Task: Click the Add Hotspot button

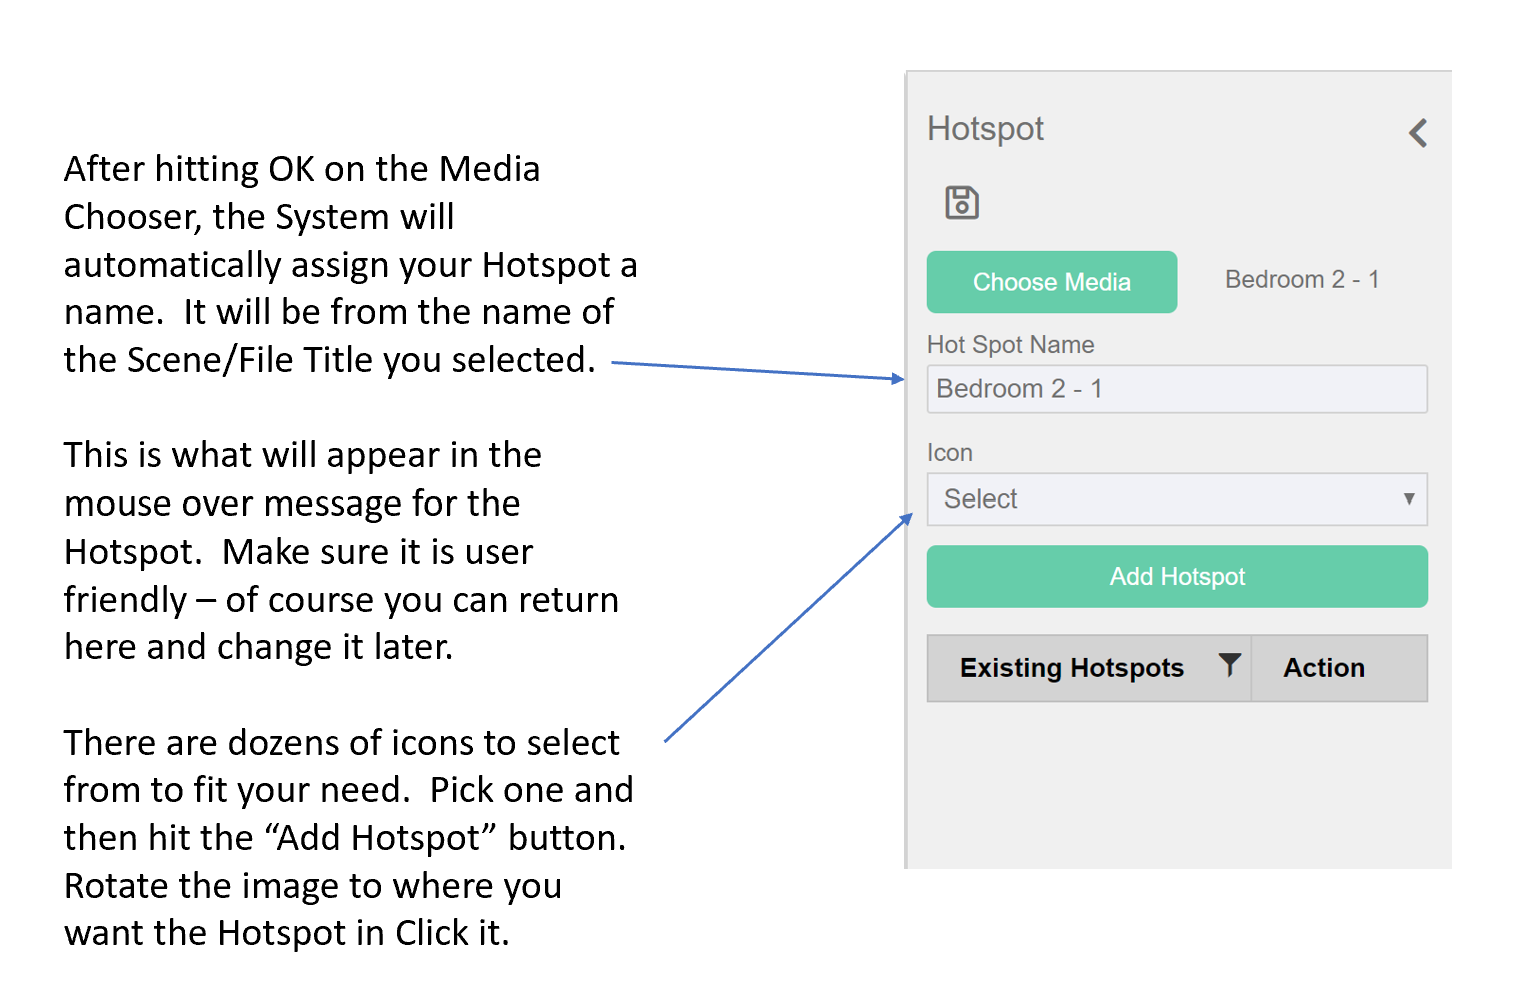Action: 1177,576
